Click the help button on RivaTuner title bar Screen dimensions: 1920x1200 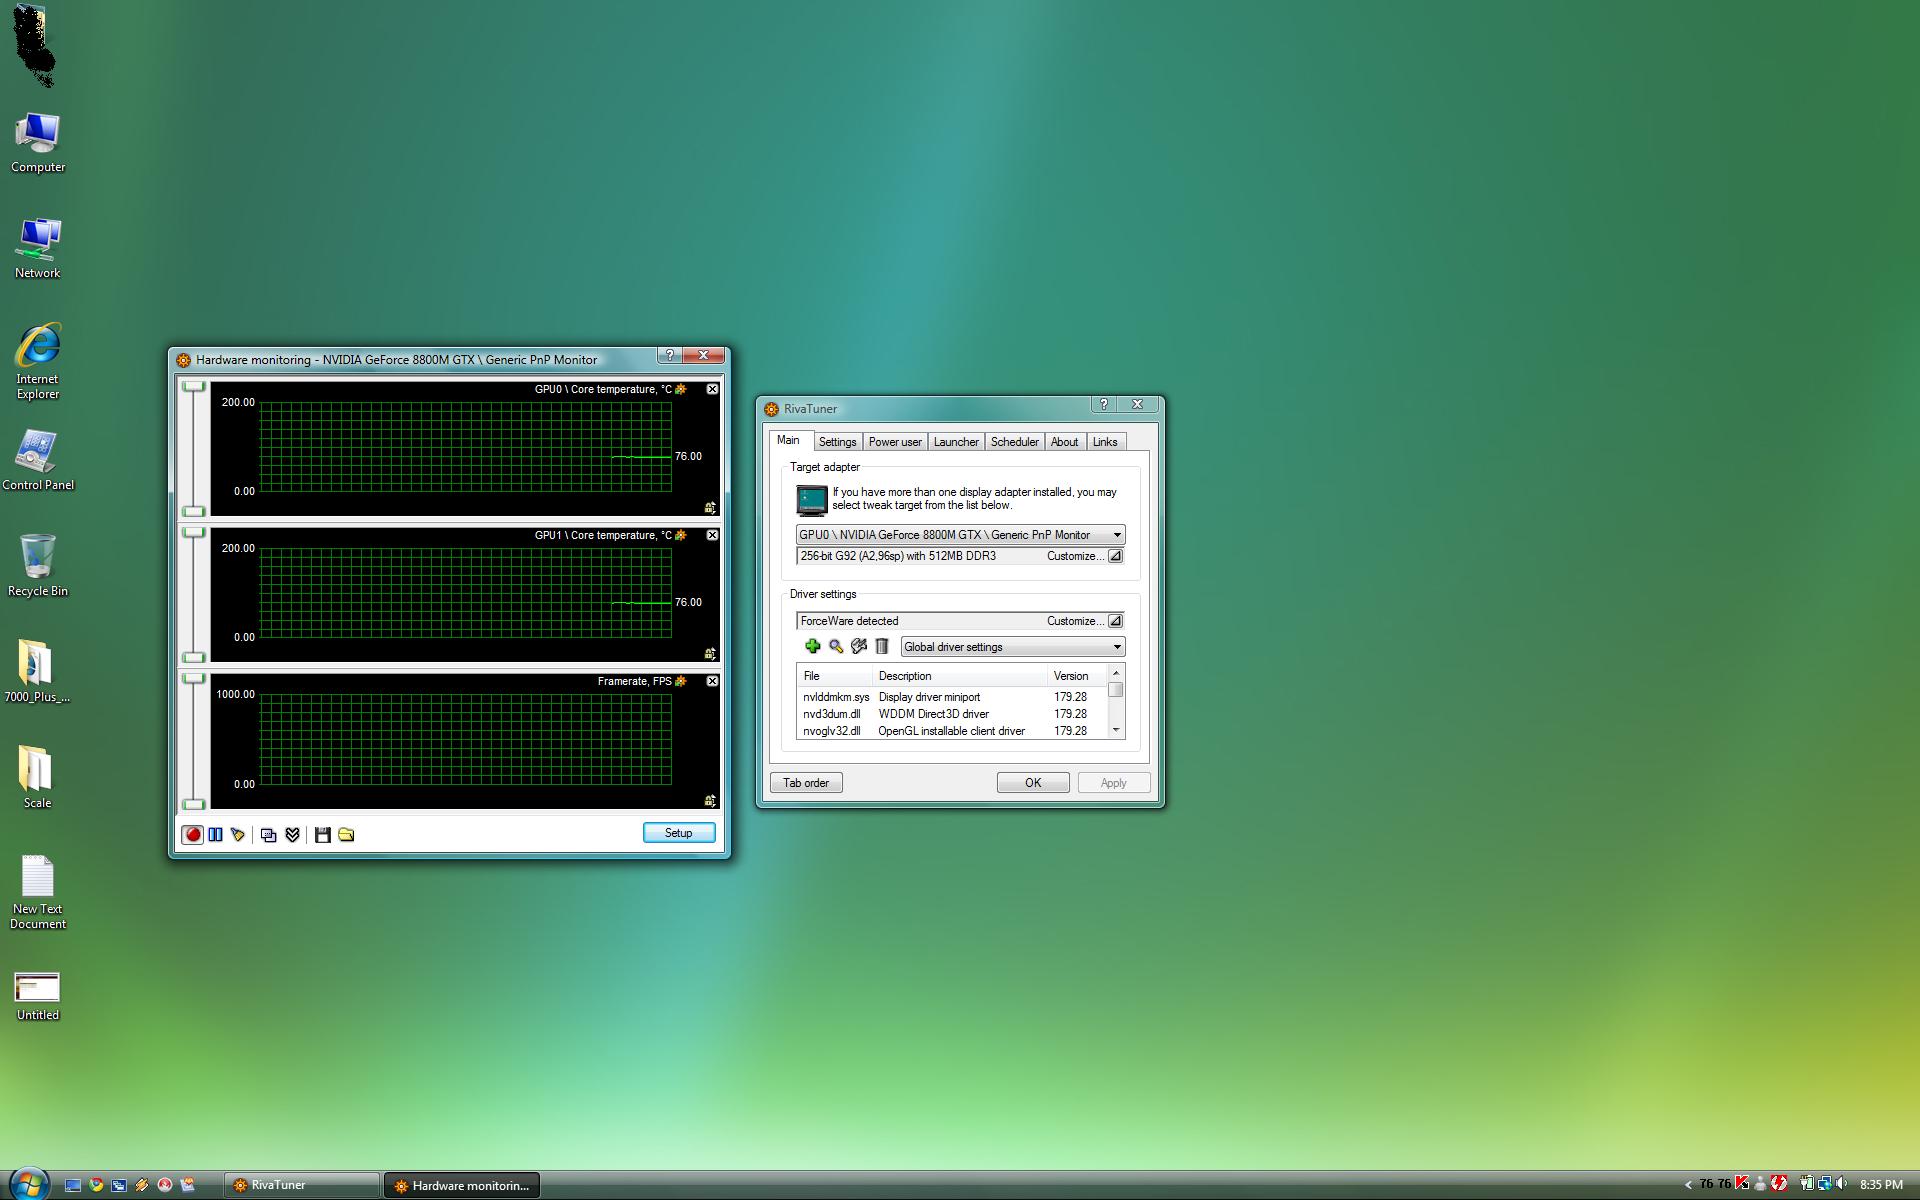click(x=1104, y=404)
